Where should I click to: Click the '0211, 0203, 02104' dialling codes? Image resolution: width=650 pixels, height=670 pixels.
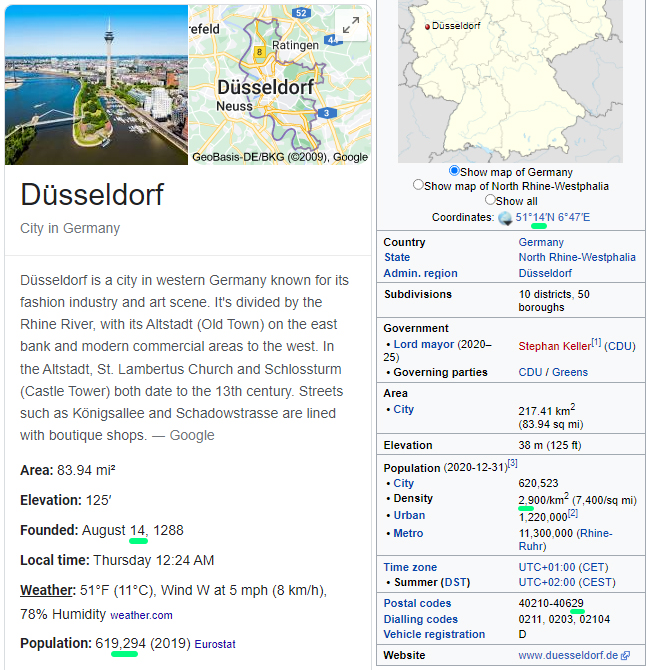coord(564,619)
